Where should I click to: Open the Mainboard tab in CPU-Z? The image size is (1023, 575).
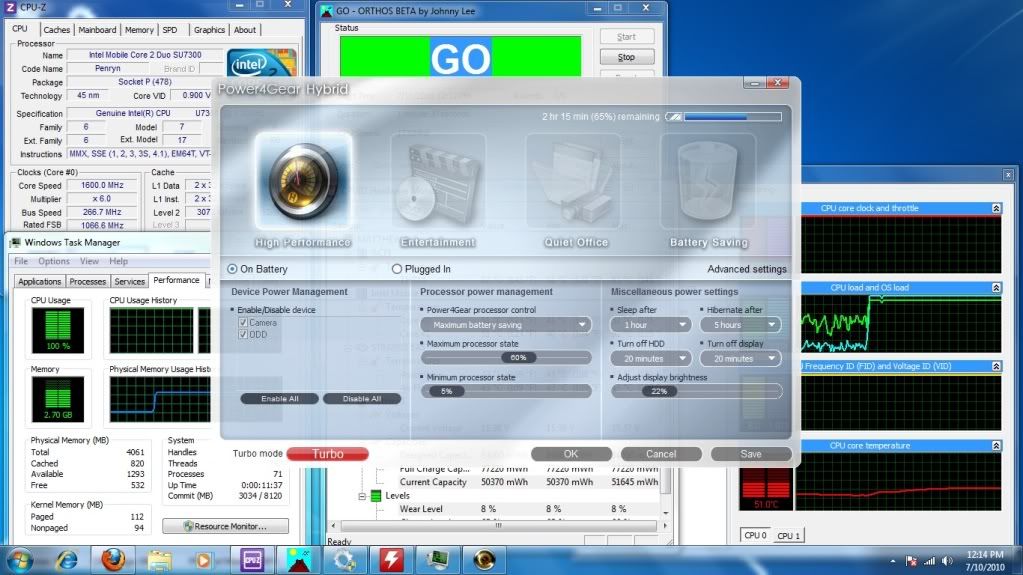pos(97,30)
